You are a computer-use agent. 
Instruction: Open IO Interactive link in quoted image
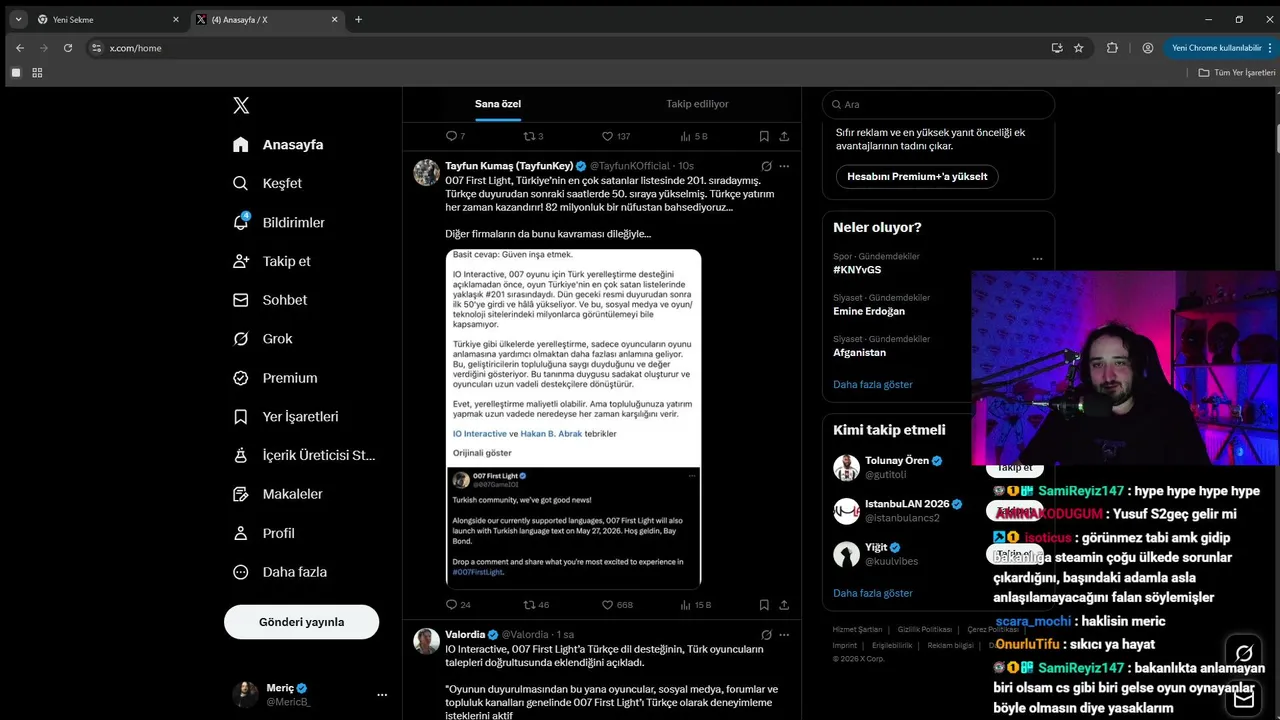click(x=480, y=434)
